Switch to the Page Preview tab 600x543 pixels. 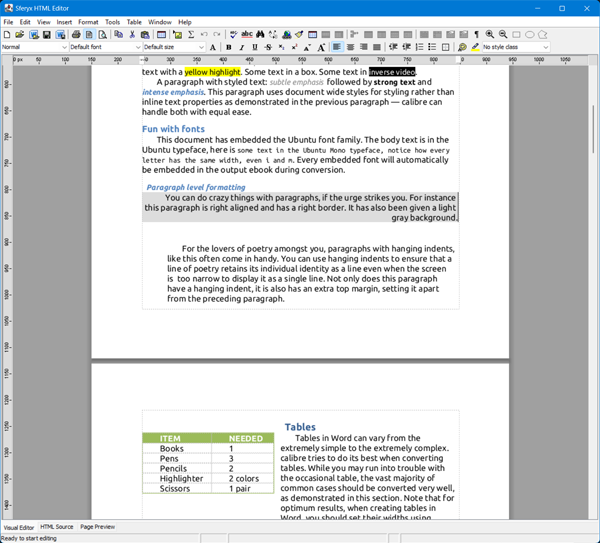click(x=97, y=527)
